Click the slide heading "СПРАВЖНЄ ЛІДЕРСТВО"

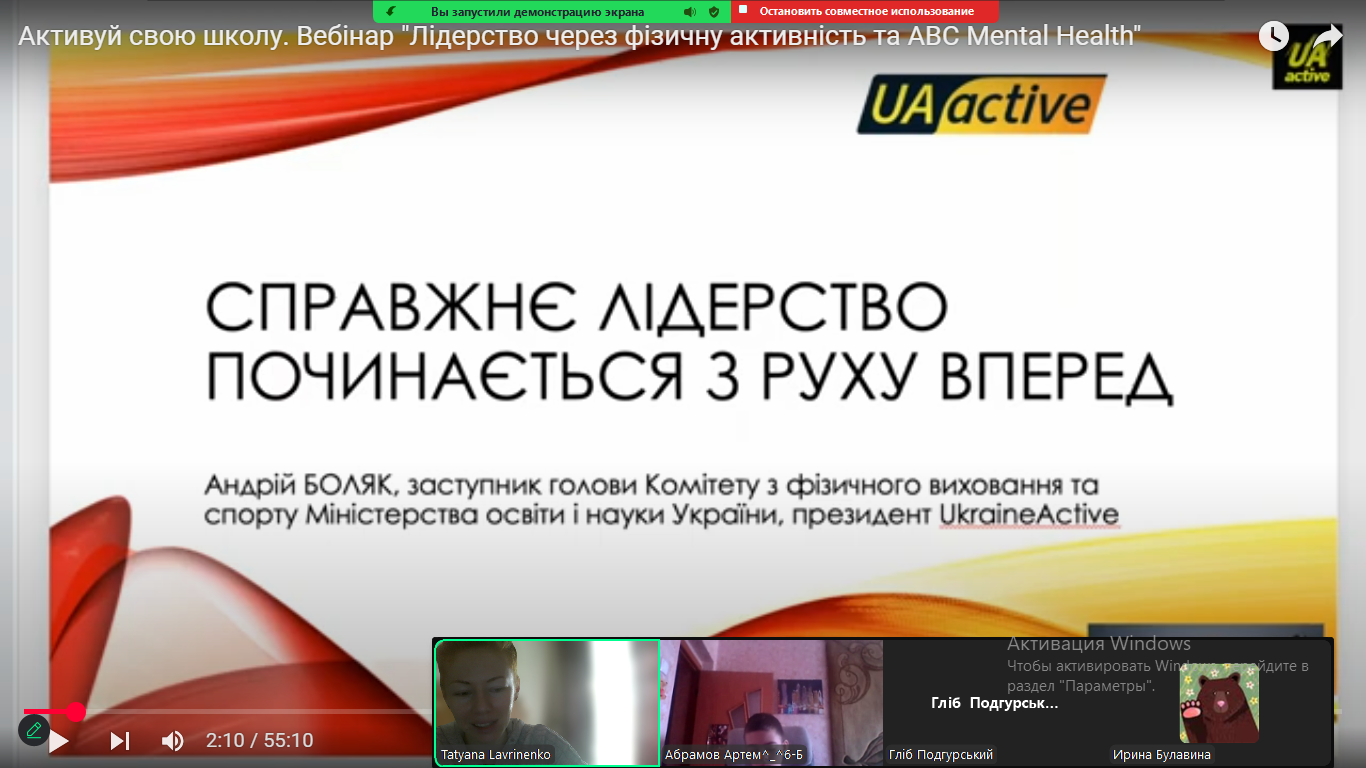(x=577, y=309)
